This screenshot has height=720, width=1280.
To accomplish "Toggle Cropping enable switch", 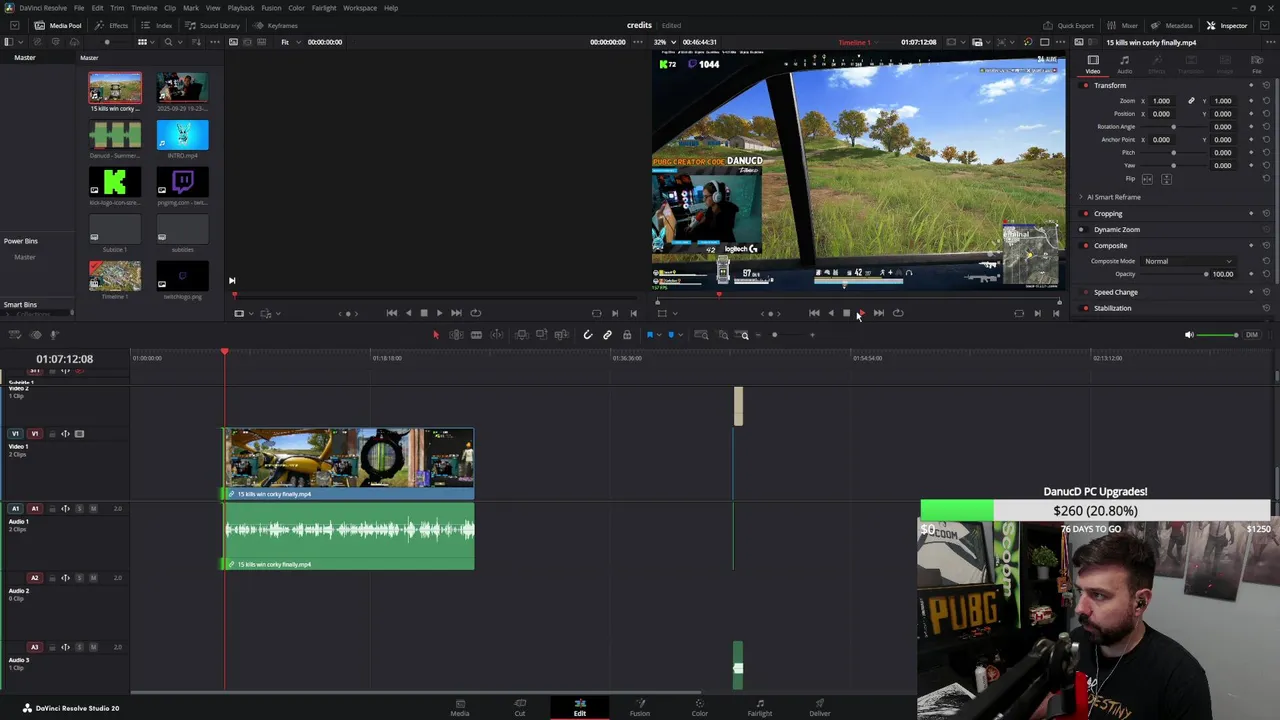I will pos(1085,213).
